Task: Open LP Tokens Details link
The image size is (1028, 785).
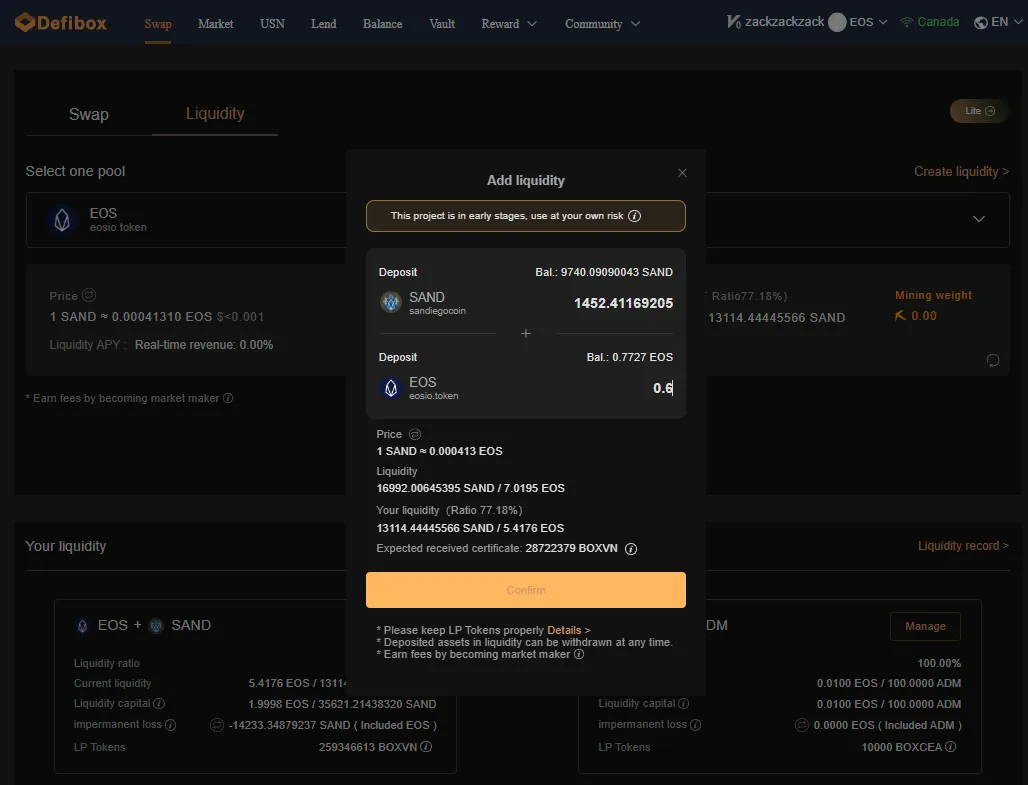Action: click(568, 630)
